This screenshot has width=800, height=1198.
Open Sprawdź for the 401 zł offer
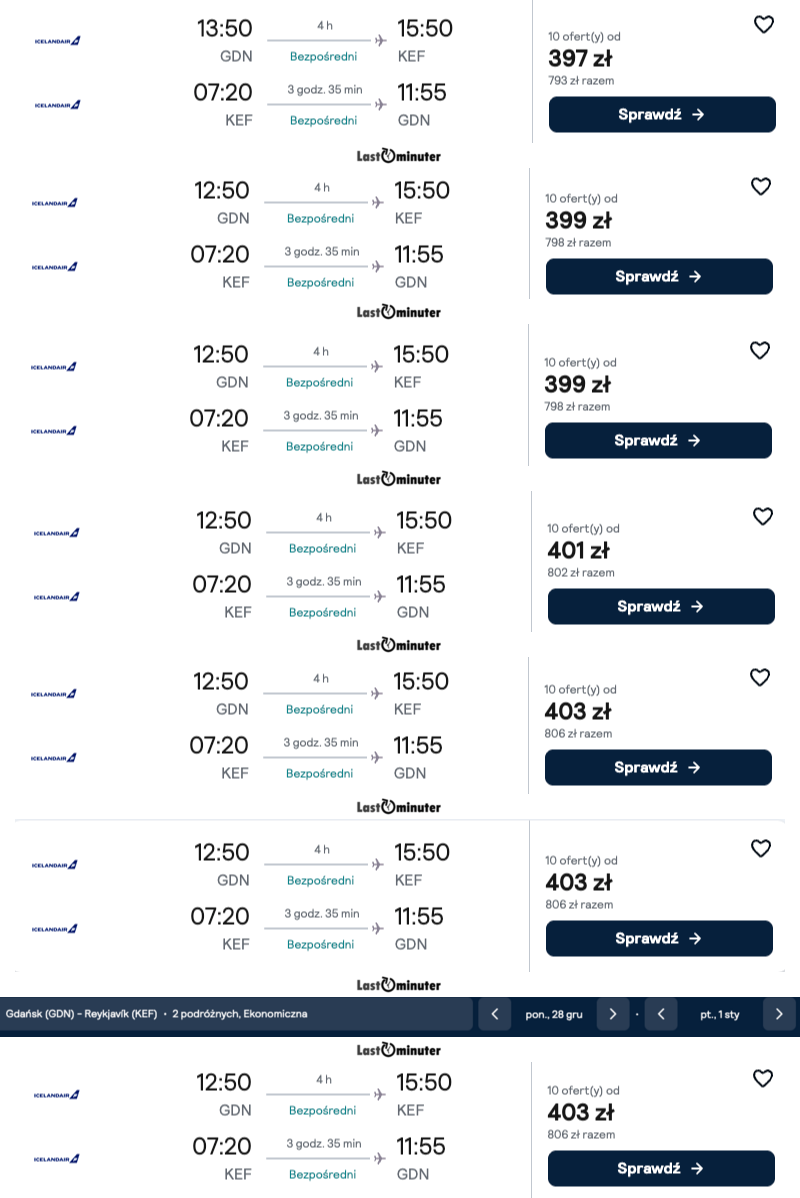[661, 607]
